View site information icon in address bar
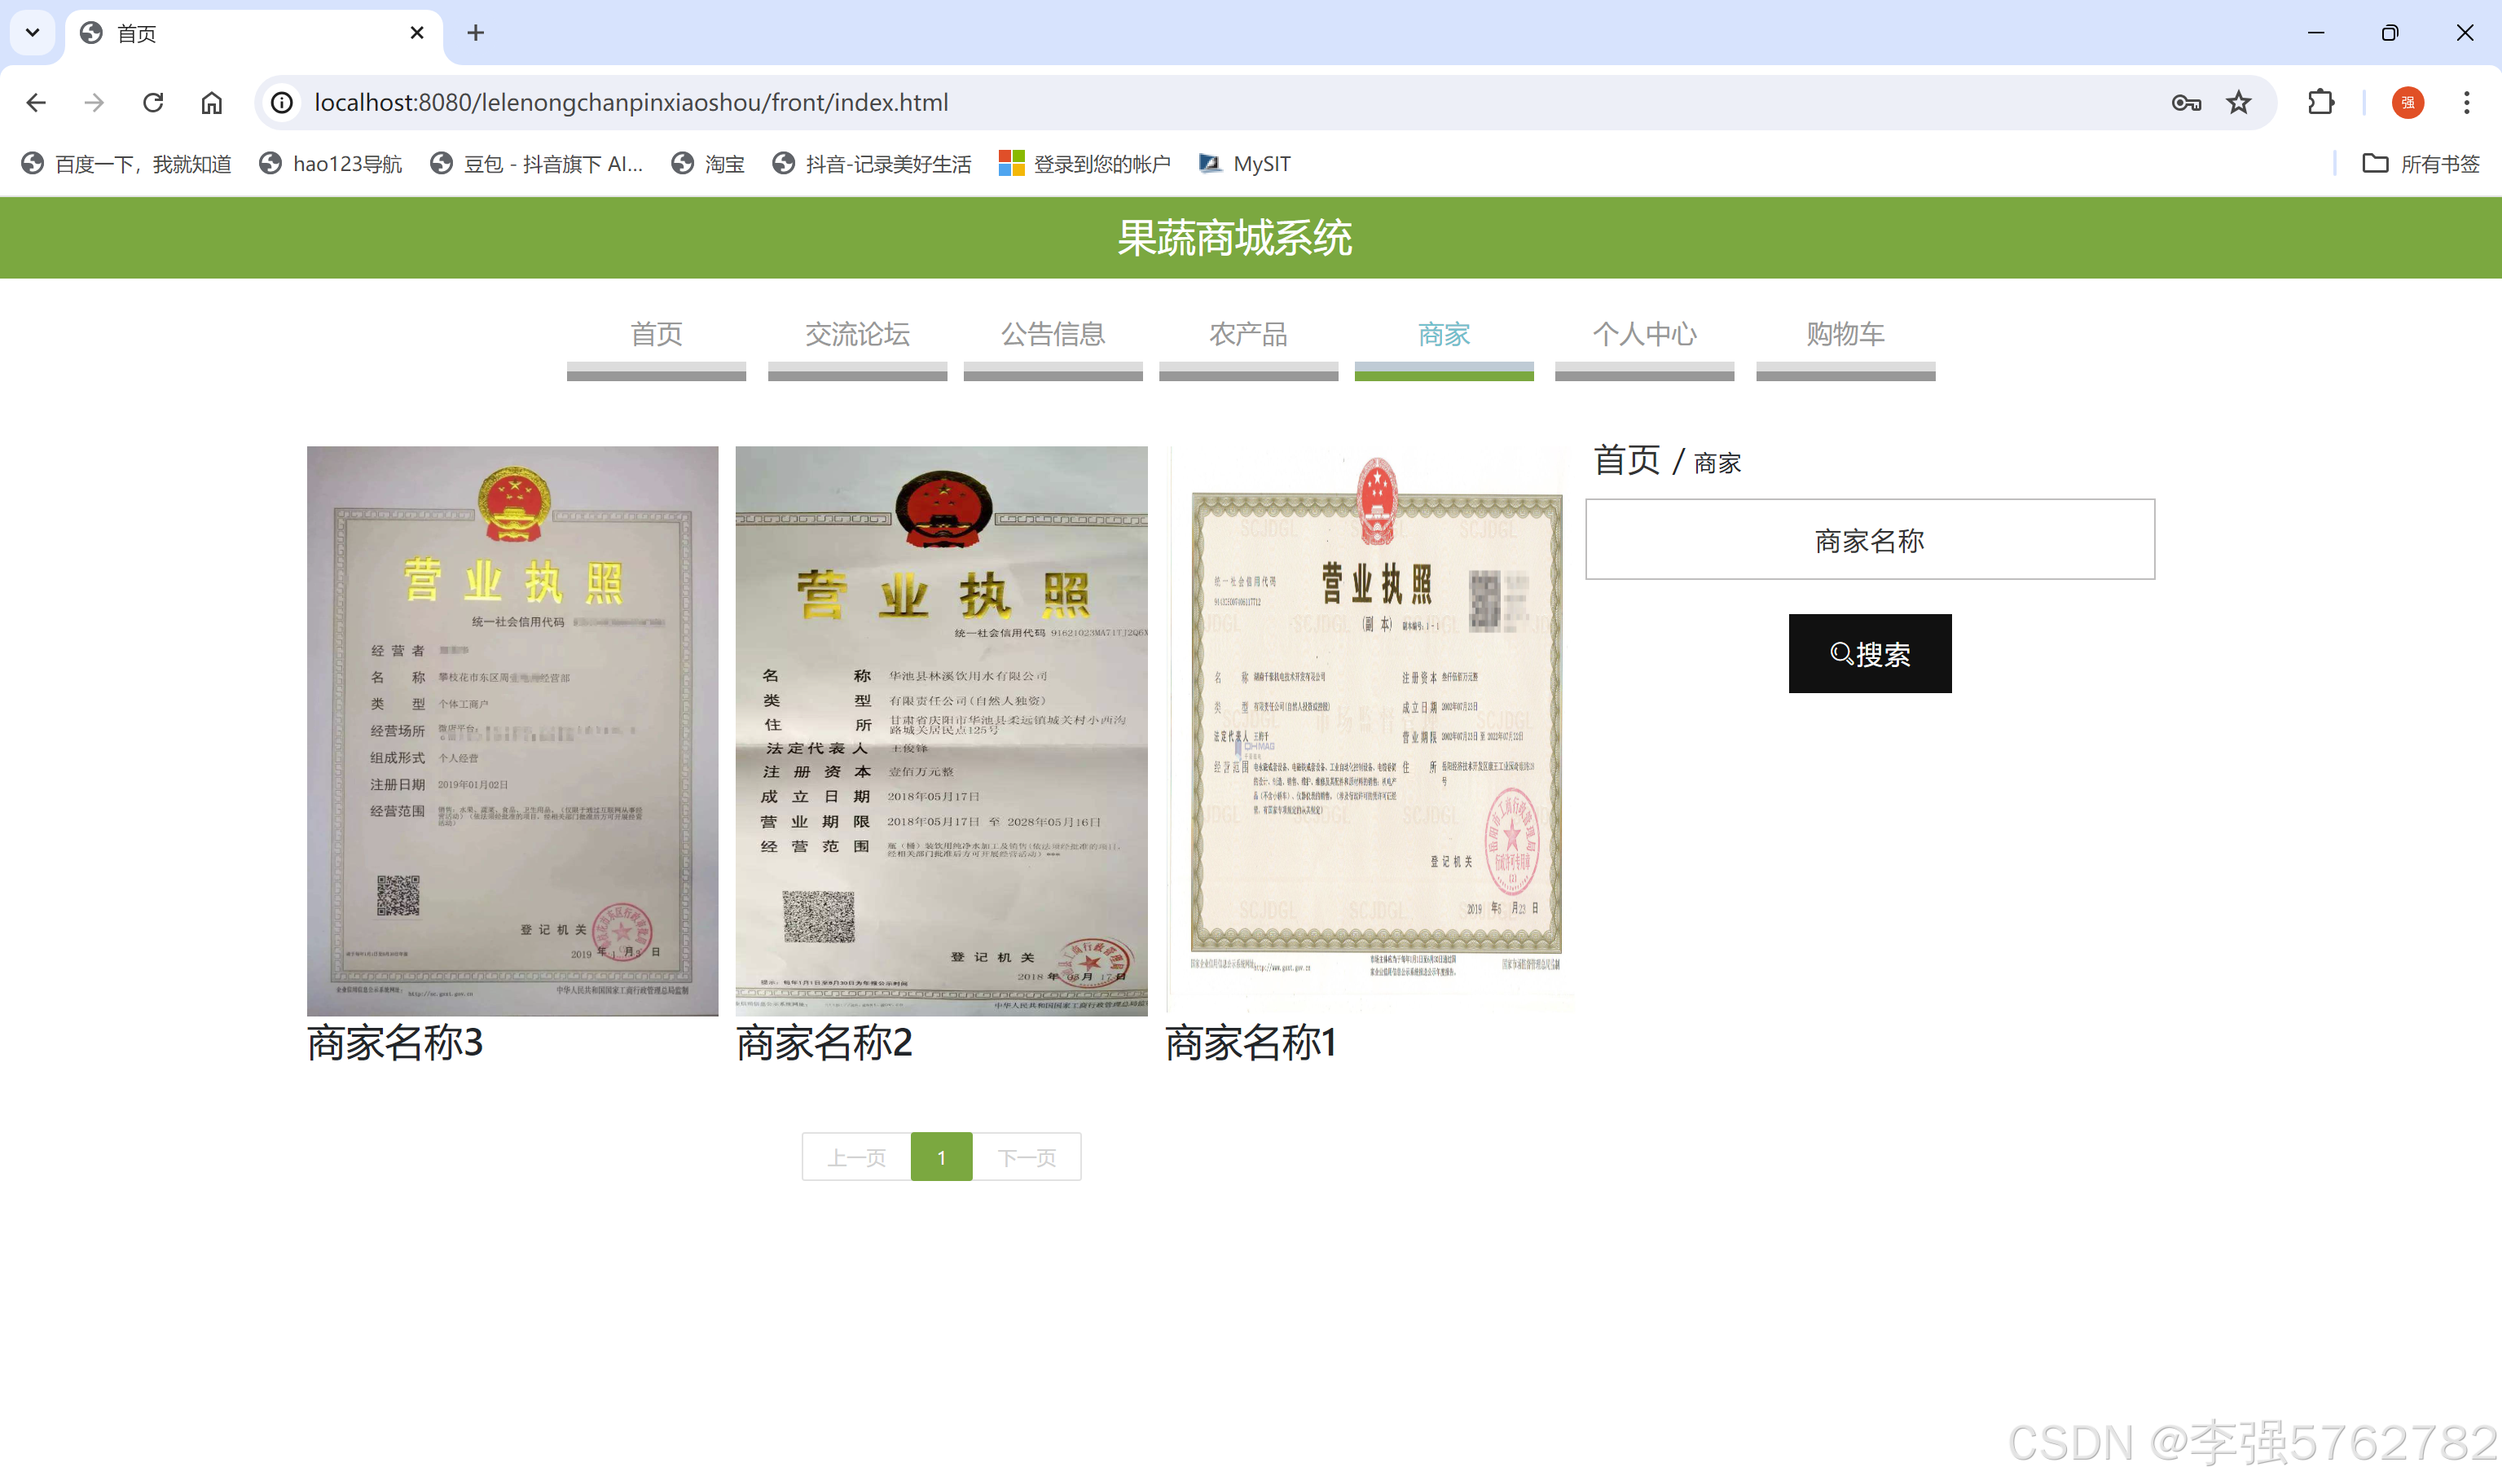The height and width of the screenshot is (1484, 2502). pyautogui.click(x=283, y=102)
